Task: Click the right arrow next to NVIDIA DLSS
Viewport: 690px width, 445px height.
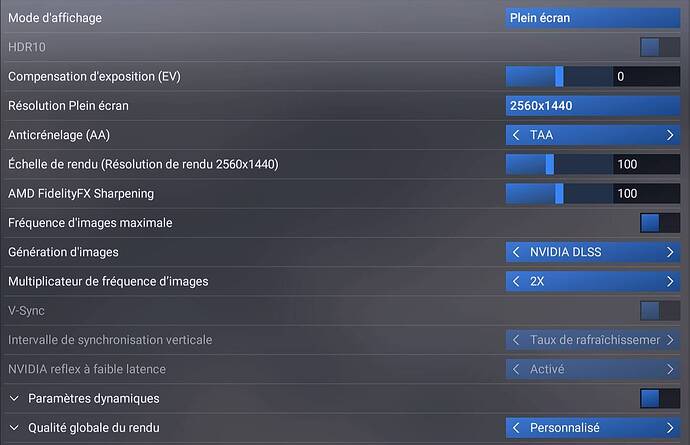Action: pyautogui.click(x=670, y=253)
